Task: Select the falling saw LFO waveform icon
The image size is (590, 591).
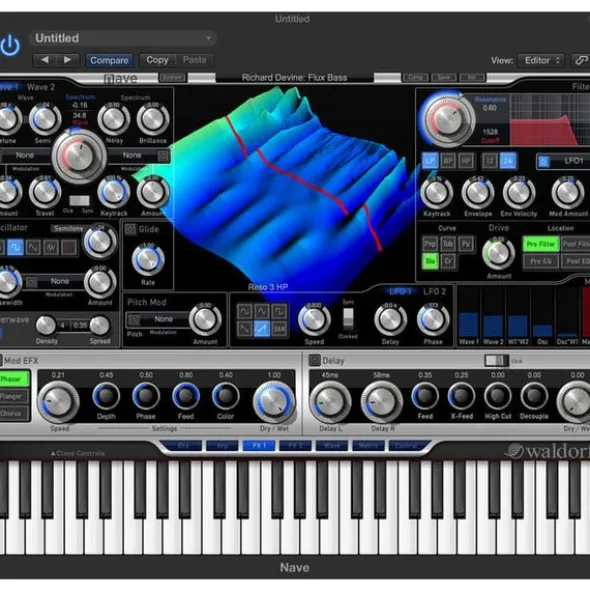Action: pos(244,329)
